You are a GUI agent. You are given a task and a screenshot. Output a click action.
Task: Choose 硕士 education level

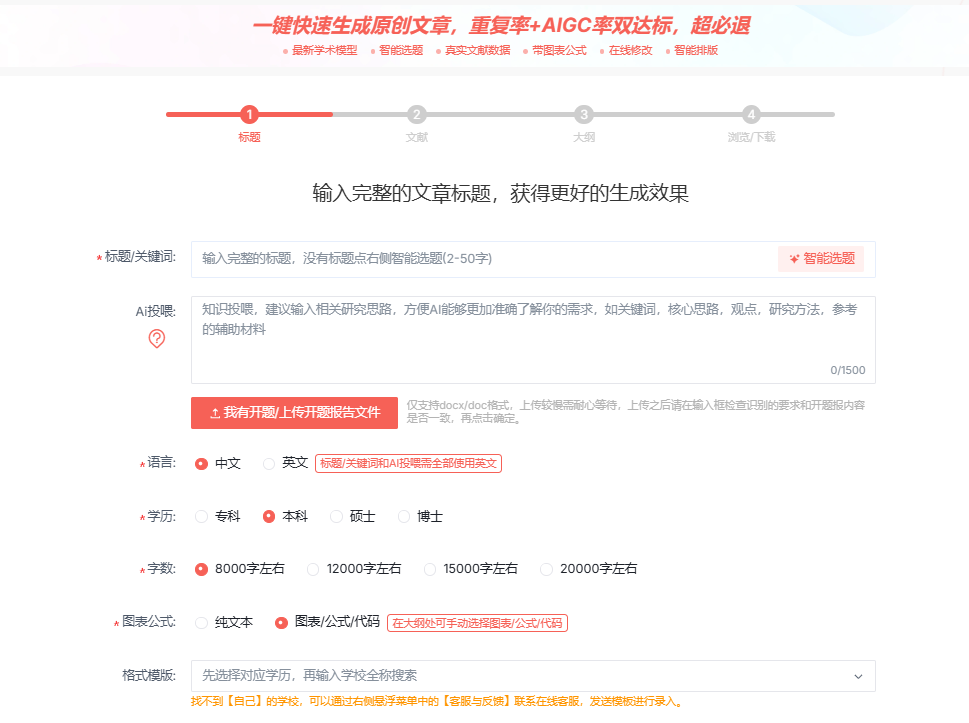pyautogui.click(x=336, y=517)
